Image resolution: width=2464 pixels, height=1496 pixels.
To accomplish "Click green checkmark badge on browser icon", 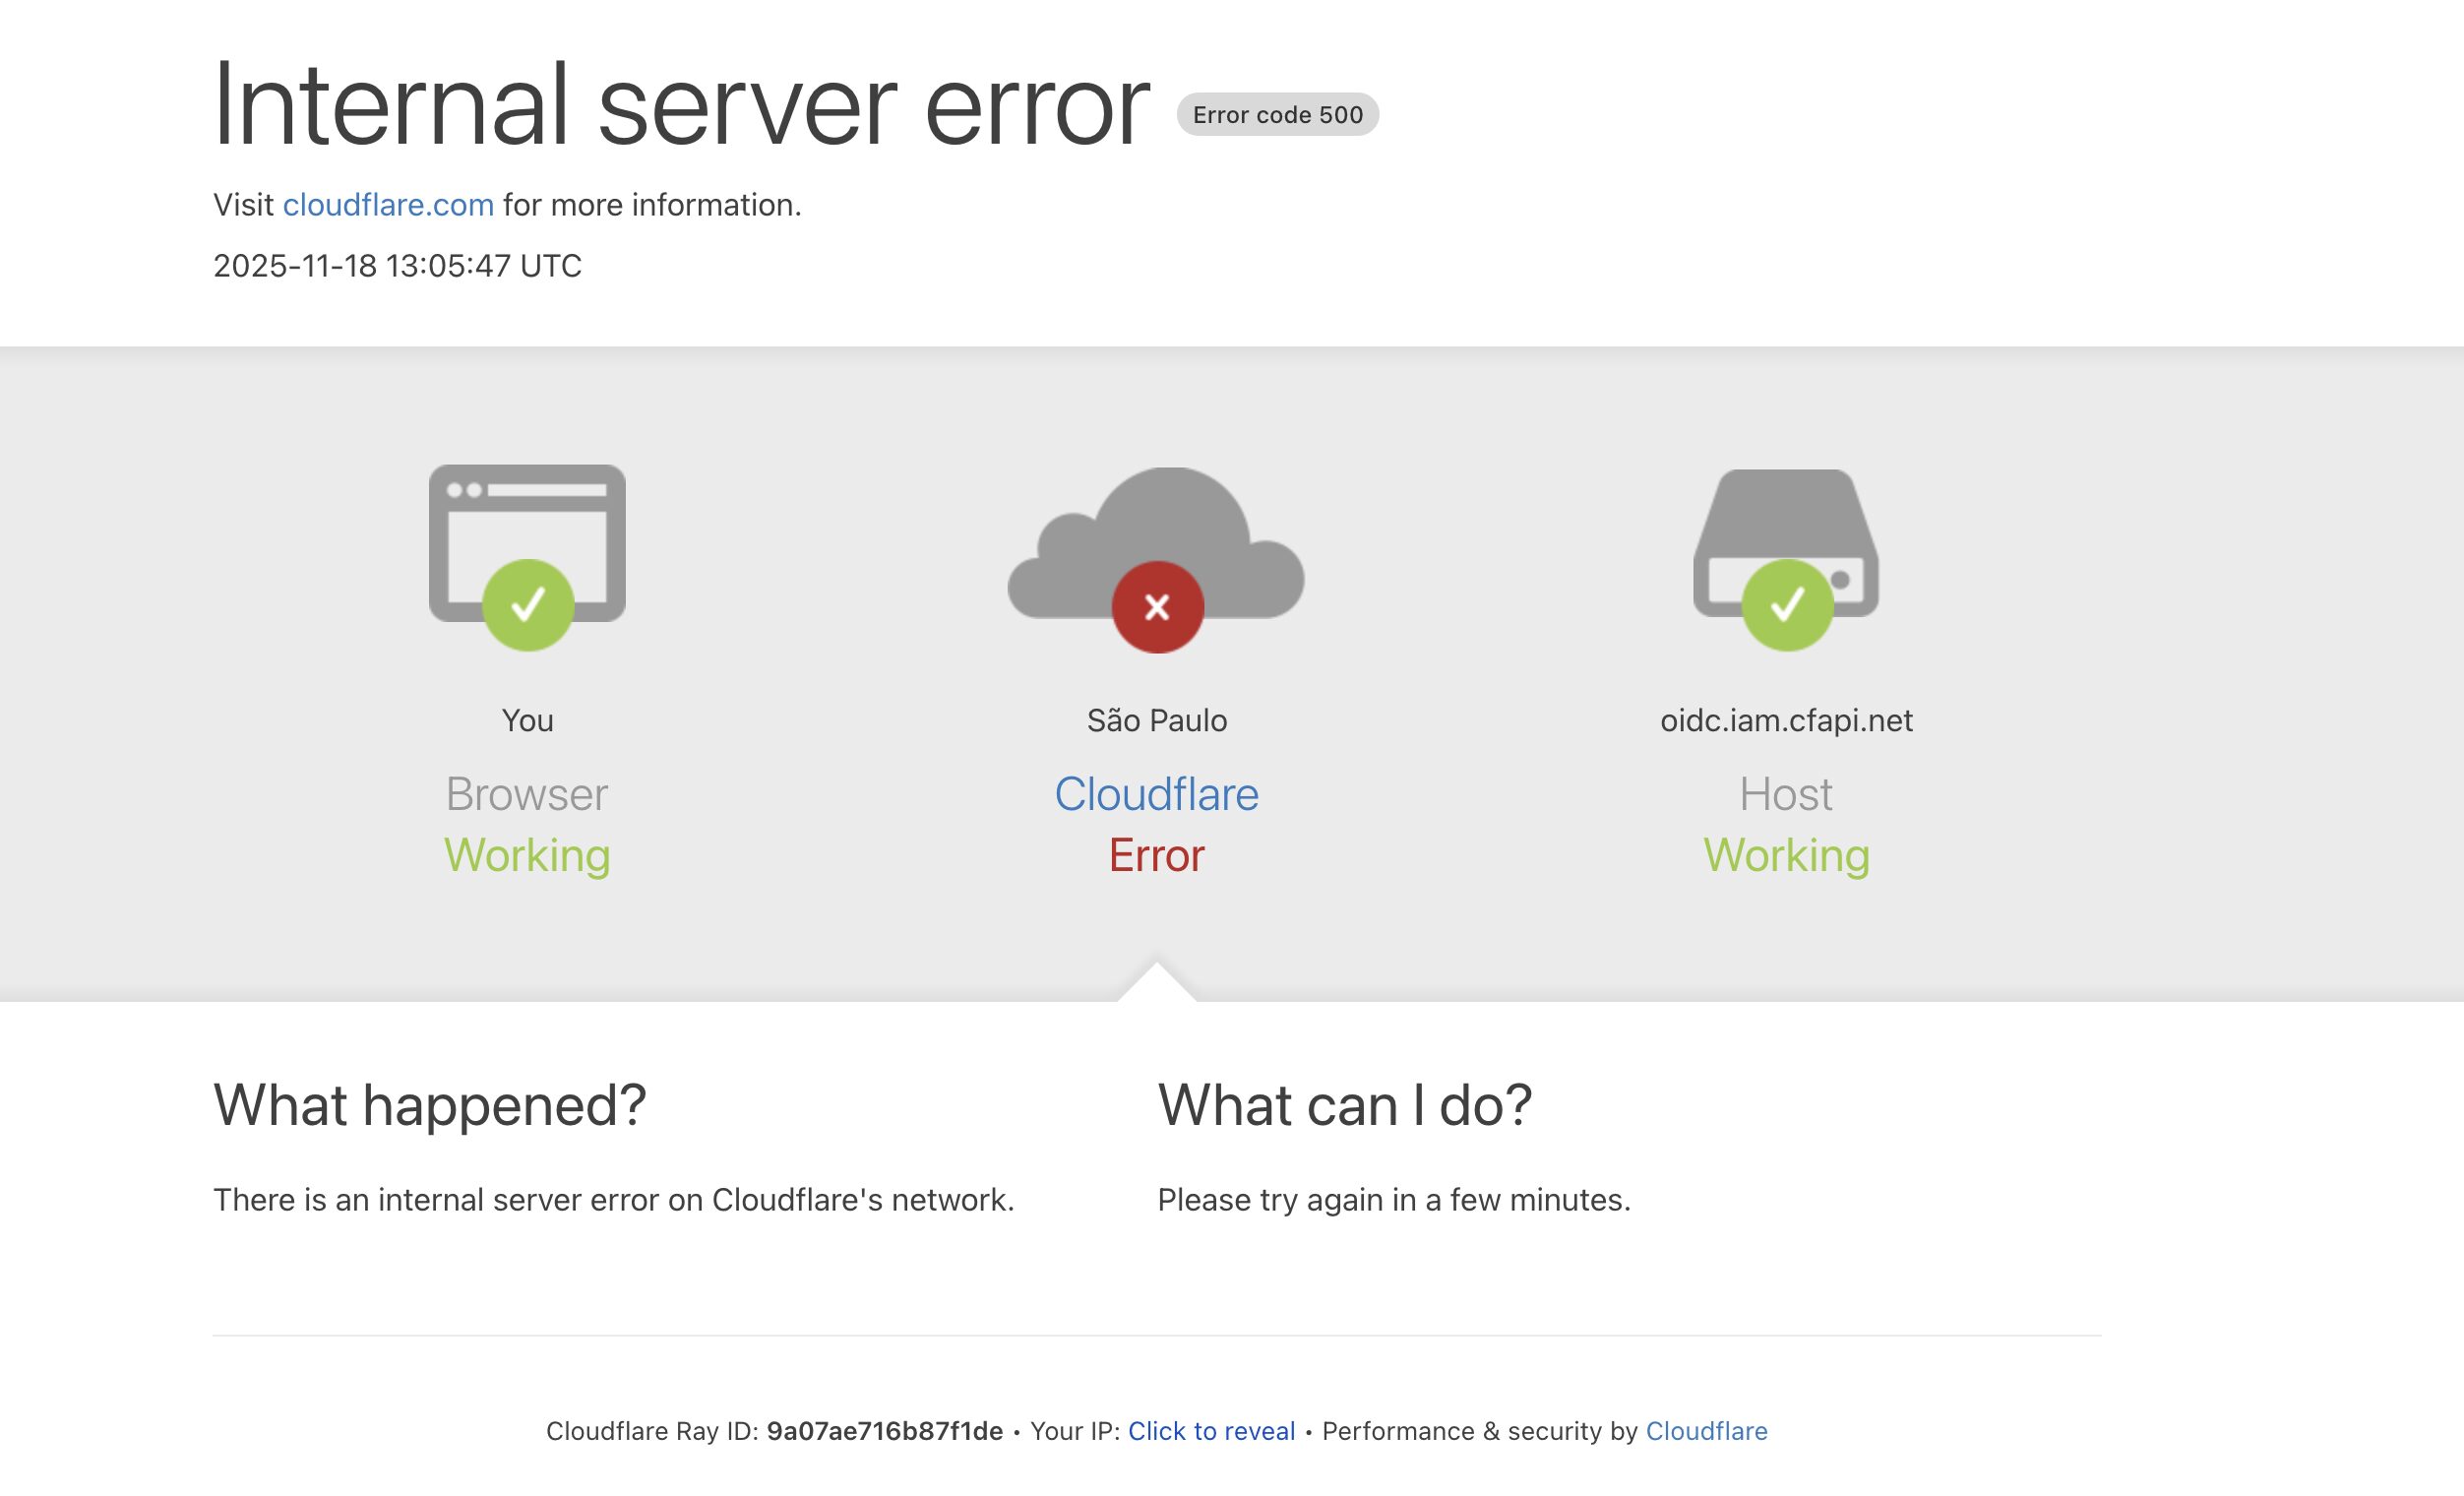I will point(528,605).
